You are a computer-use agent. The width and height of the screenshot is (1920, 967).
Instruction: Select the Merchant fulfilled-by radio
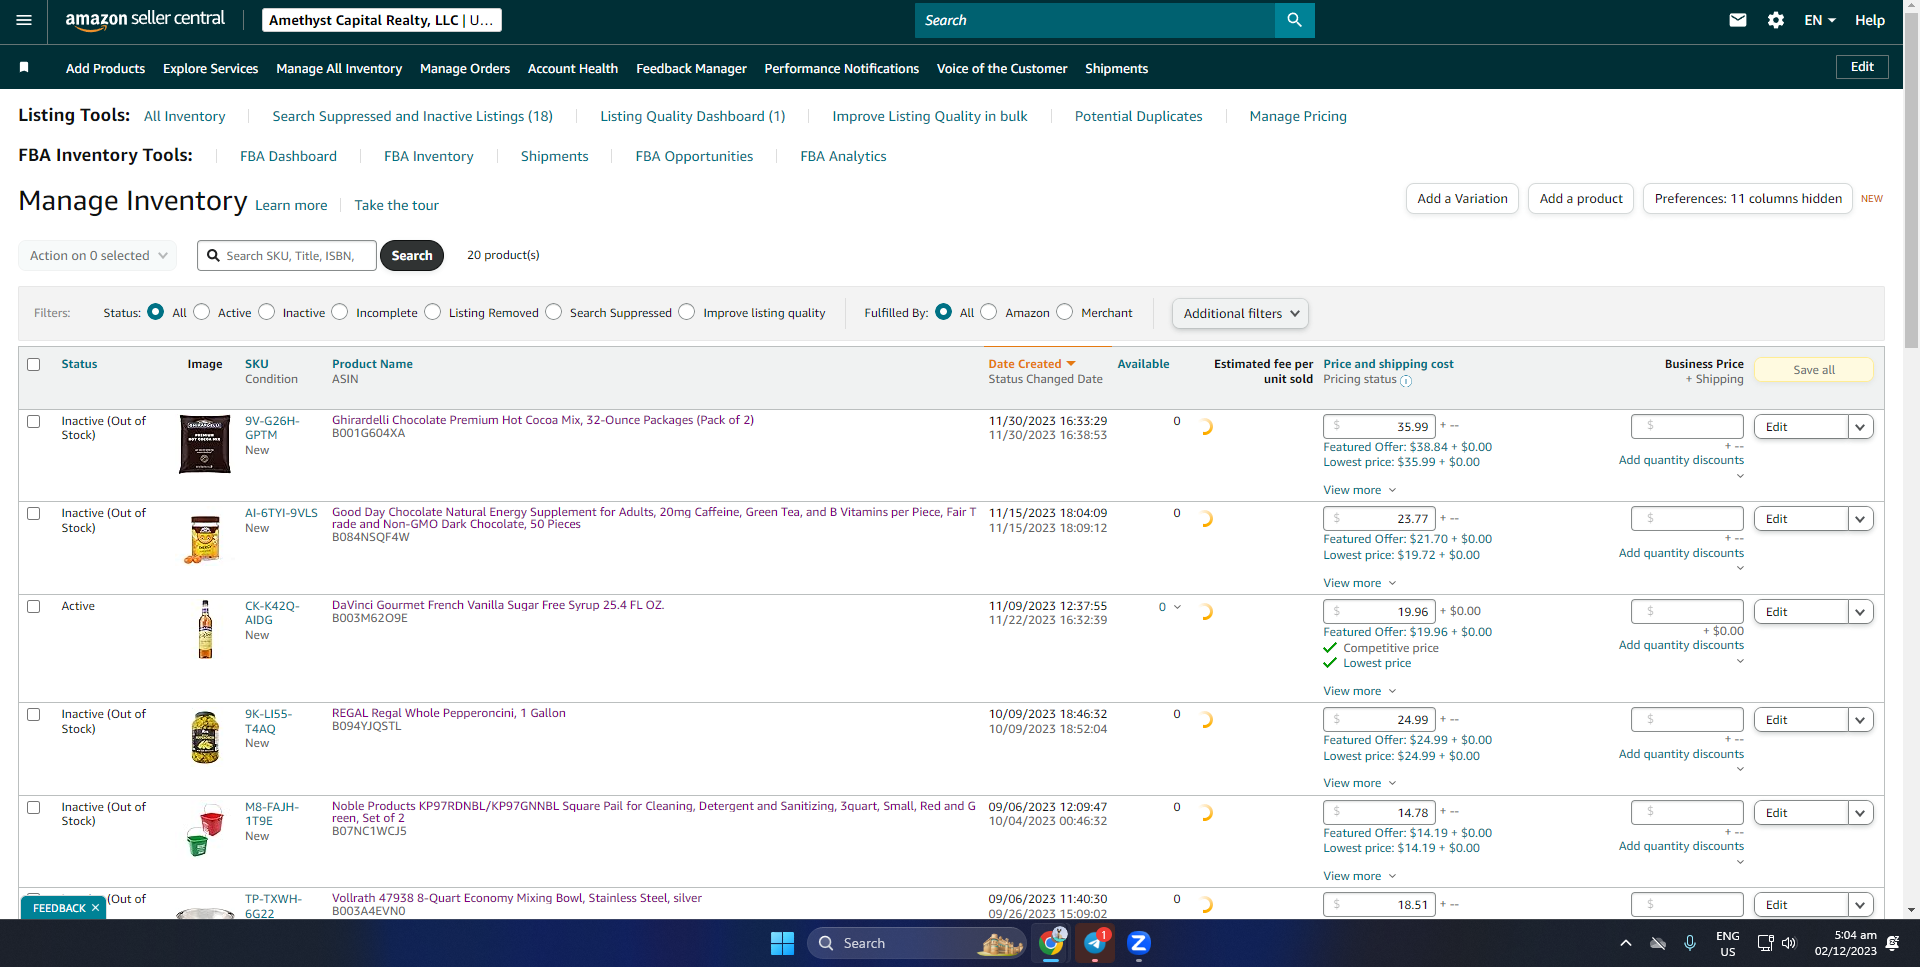pos(1065,312)
